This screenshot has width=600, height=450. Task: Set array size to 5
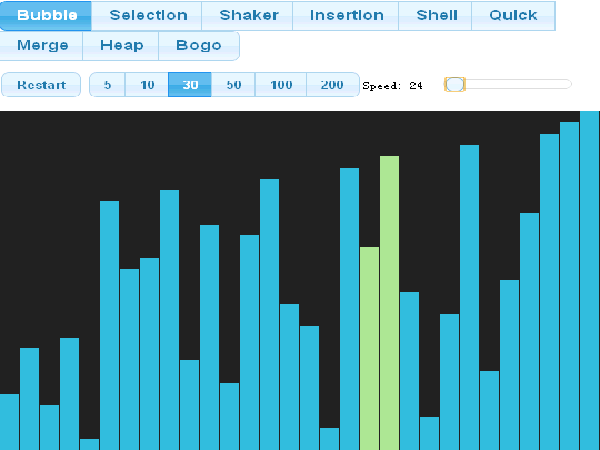pos(107,85)
